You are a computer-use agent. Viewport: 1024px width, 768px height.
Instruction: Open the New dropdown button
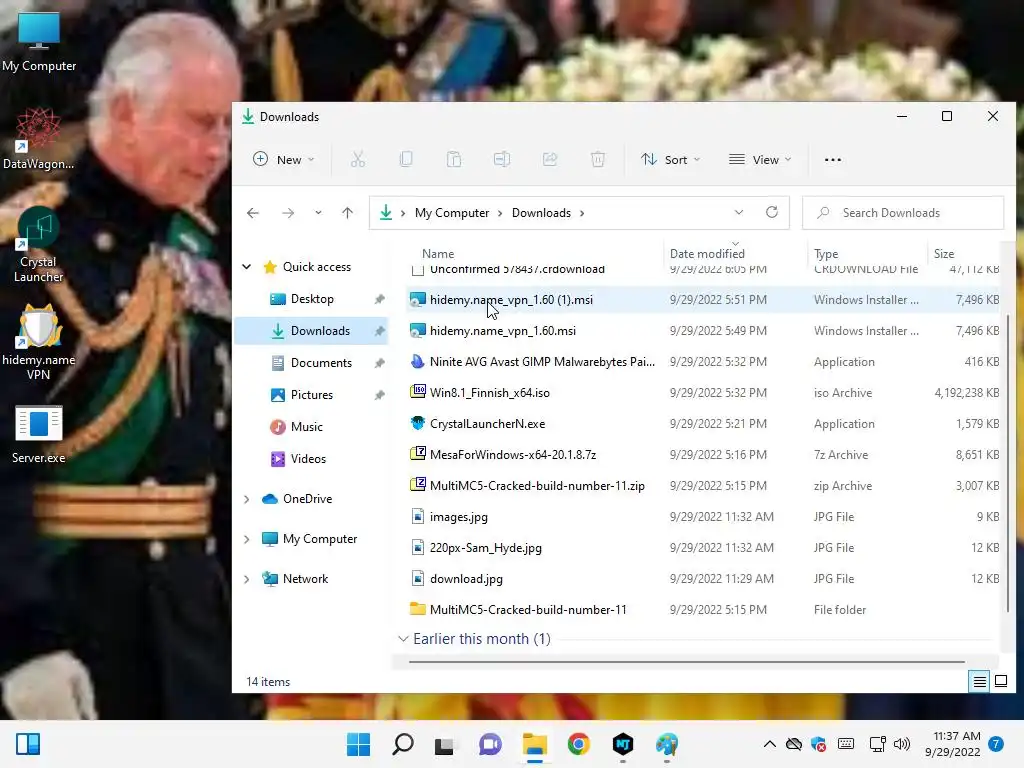tap(283, 159)
